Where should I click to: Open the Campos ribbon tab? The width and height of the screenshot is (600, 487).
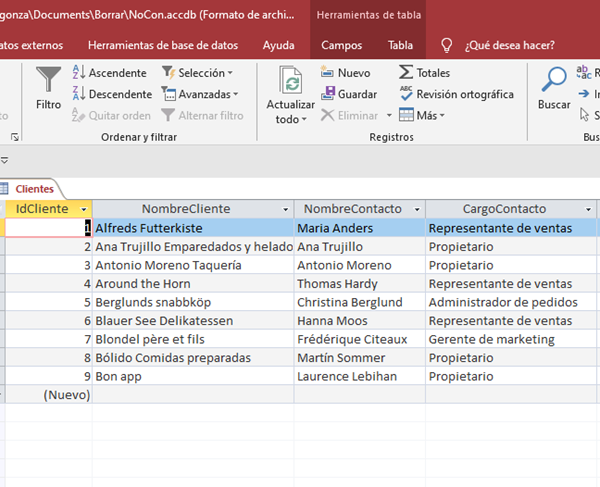coord(342,45)
